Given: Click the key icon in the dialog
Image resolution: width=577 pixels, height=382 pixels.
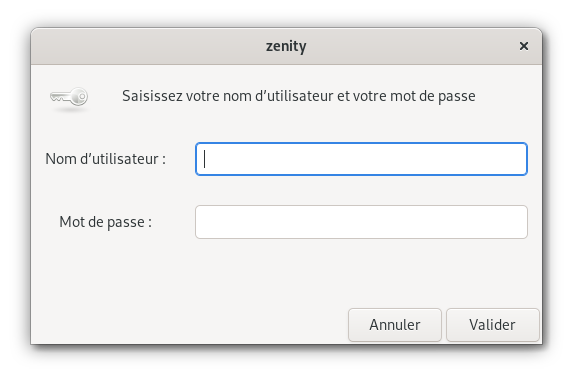Looking at the screenshot, I should point(69,97).
